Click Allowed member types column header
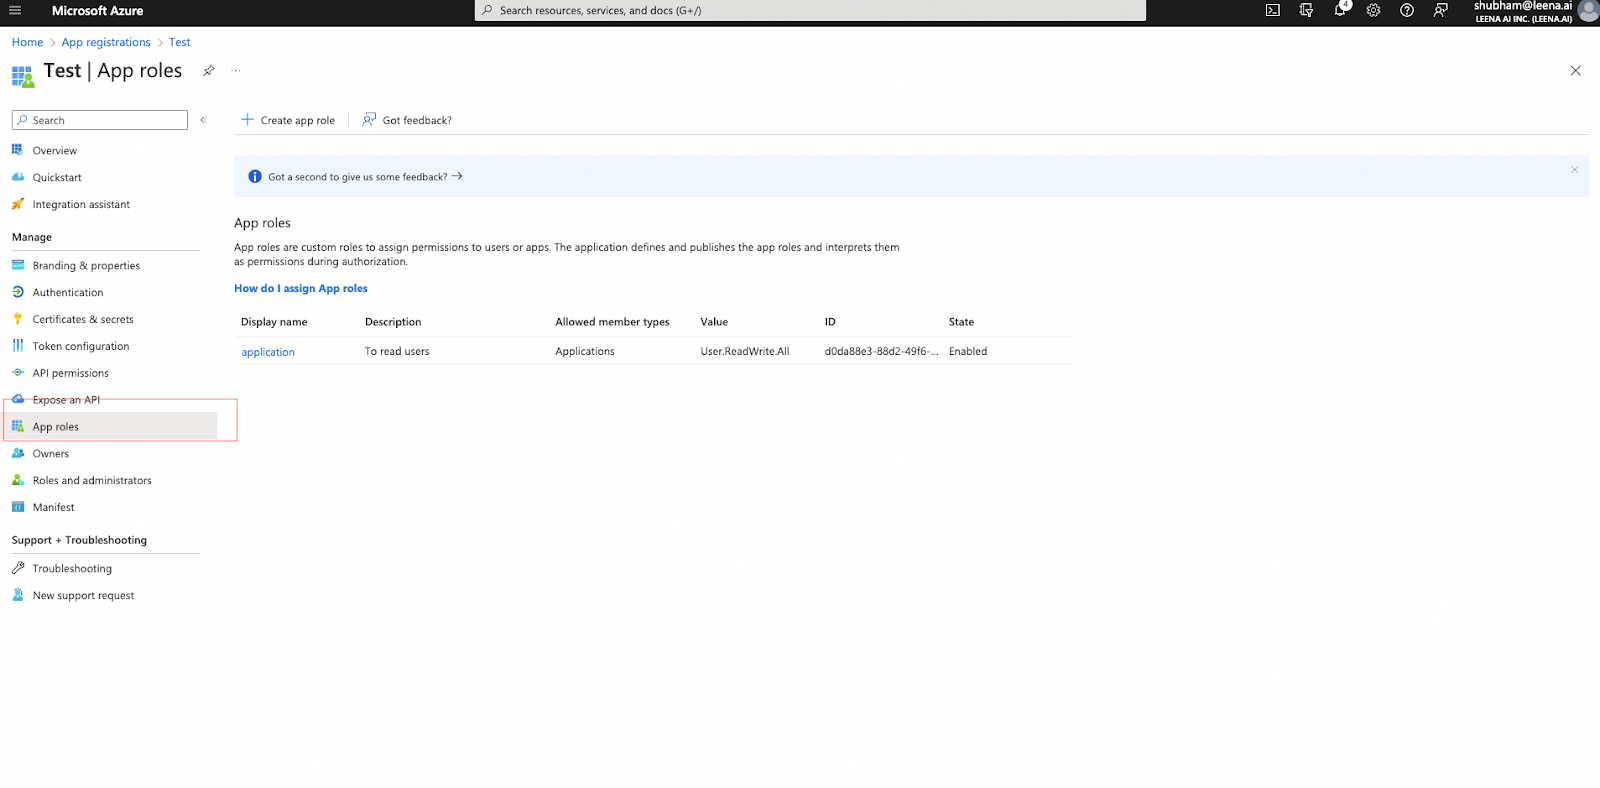Image resolution: width=1600 pixels, height=788 pixels. click(612, 322)
